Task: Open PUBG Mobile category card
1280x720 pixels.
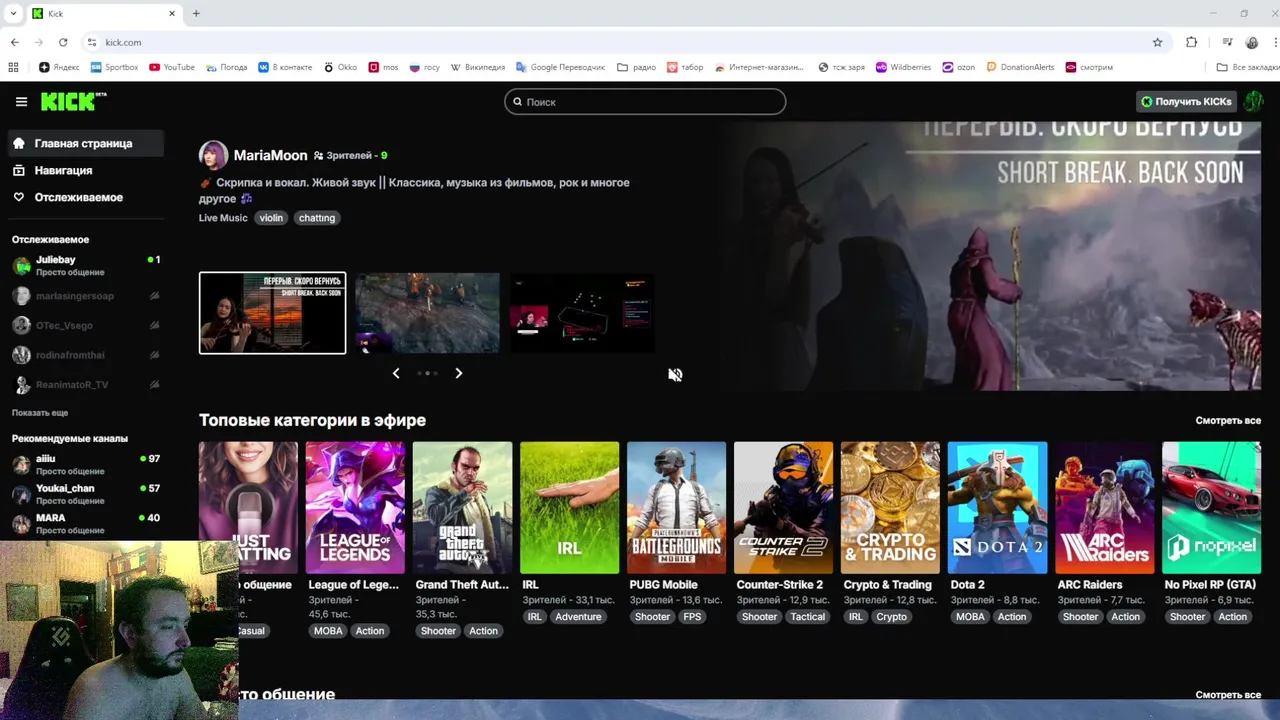Action: coord(676,507)
